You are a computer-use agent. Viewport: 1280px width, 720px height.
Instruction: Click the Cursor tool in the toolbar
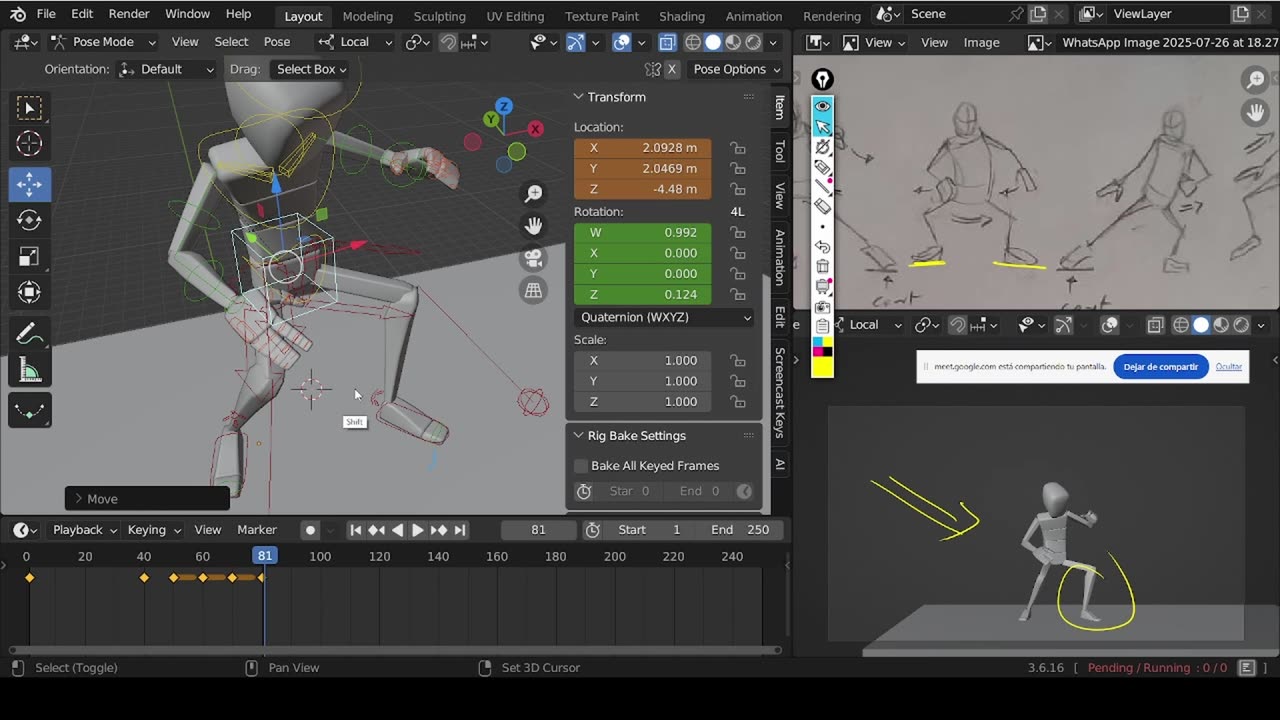pyautogui.click(x=29, y=144)
